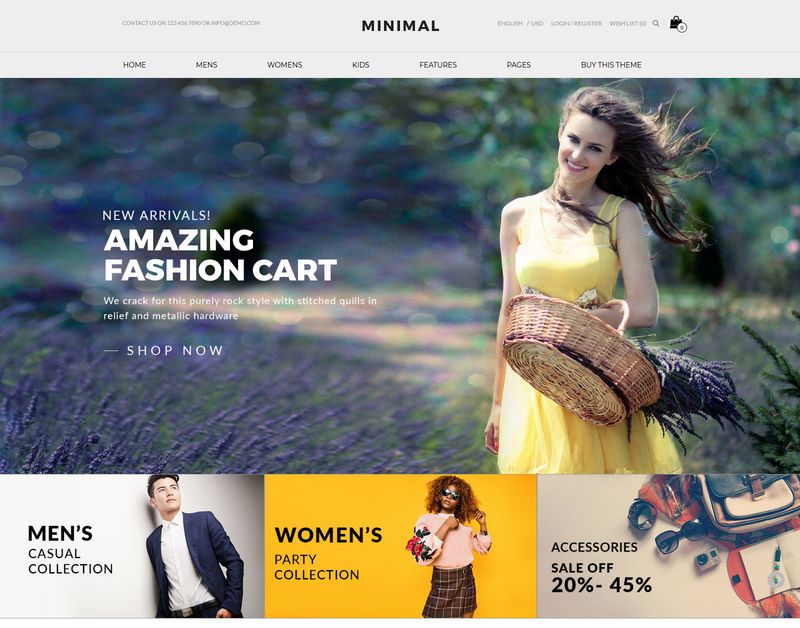The width and height of the screenshot is (800, 628).
Task: Open the PAGES menu item
Action: (518, 65)
